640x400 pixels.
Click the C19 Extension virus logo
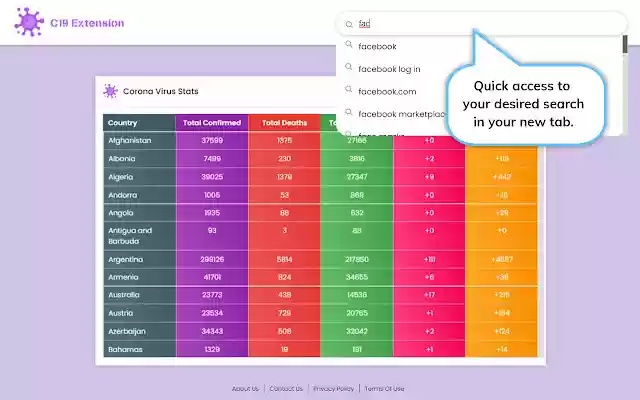coord(29,22)
